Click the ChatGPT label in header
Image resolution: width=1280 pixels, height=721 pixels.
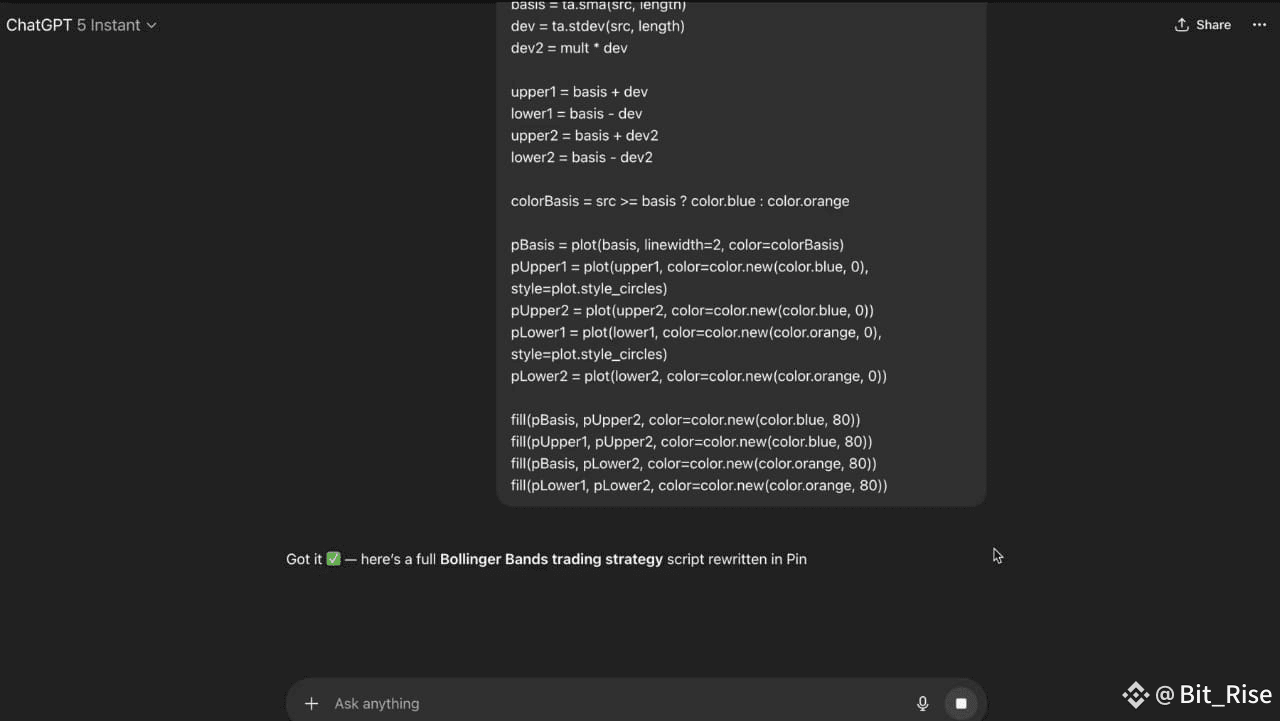pos(39,25)
